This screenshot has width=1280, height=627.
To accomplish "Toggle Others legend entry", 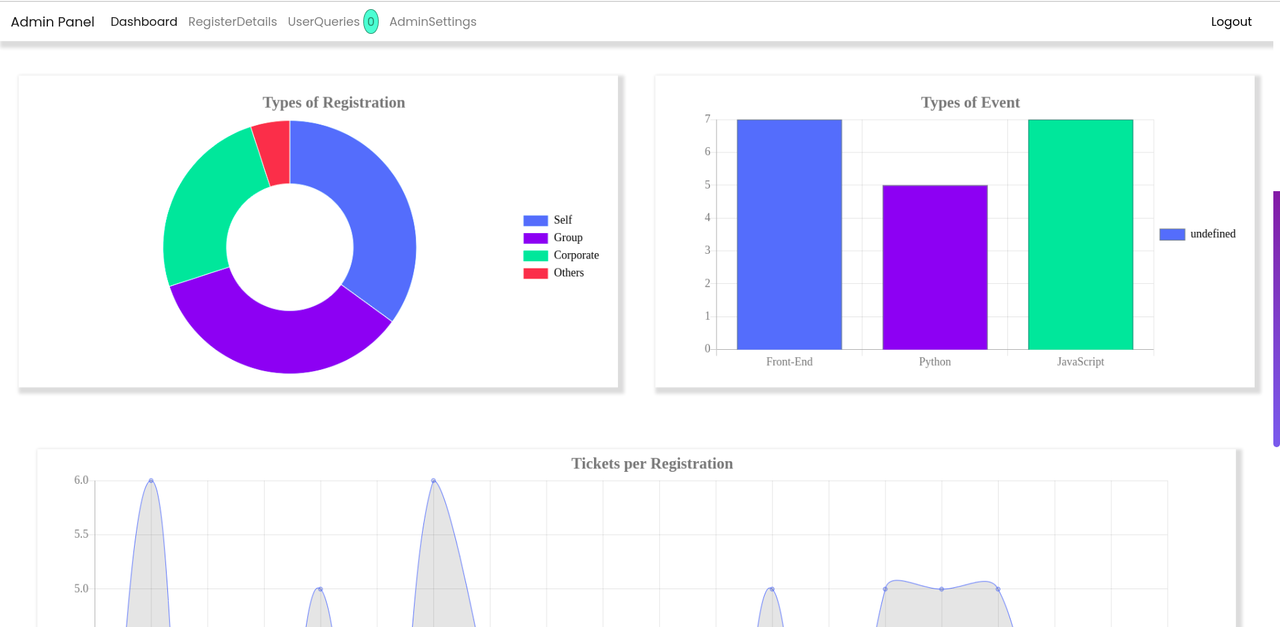I will tap(554, 273).
